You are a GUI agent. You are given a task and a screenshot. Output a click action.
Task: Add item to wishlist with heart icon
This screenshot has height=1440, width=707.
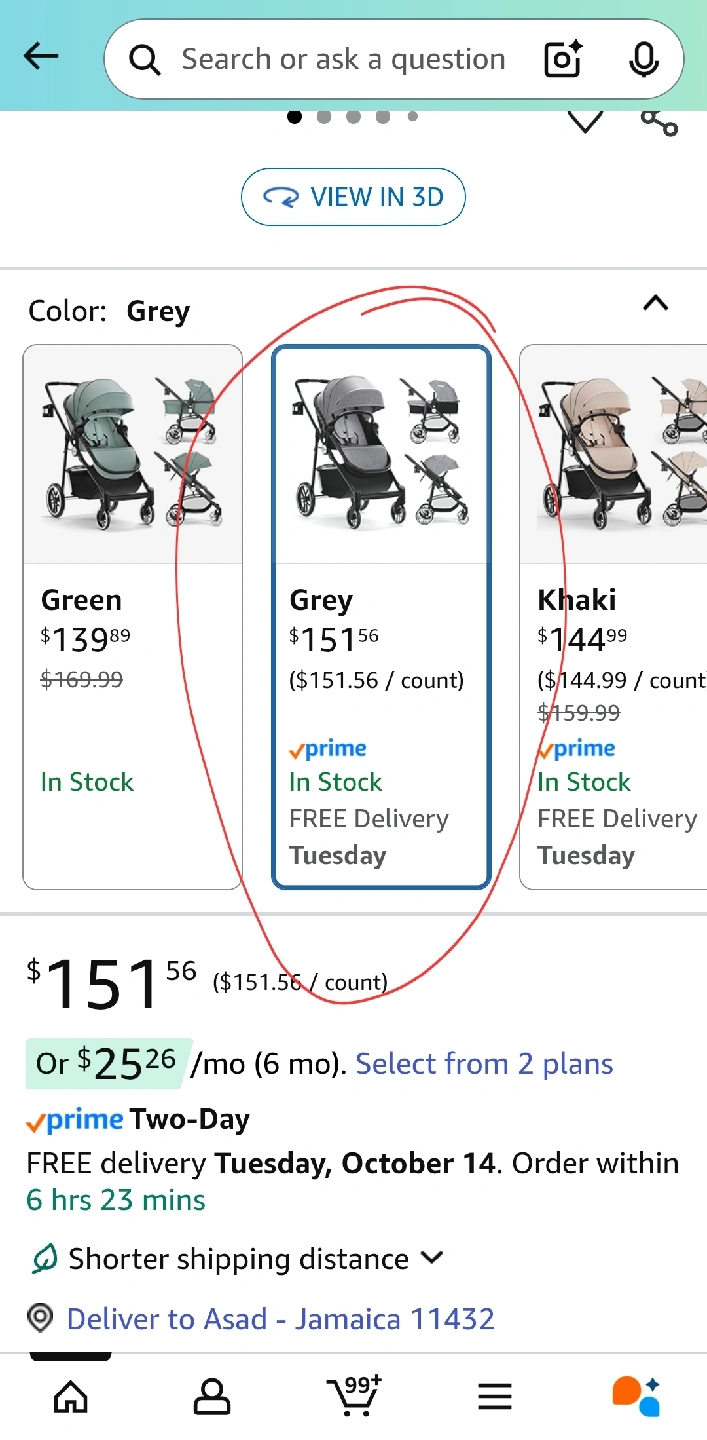[585, 122]
